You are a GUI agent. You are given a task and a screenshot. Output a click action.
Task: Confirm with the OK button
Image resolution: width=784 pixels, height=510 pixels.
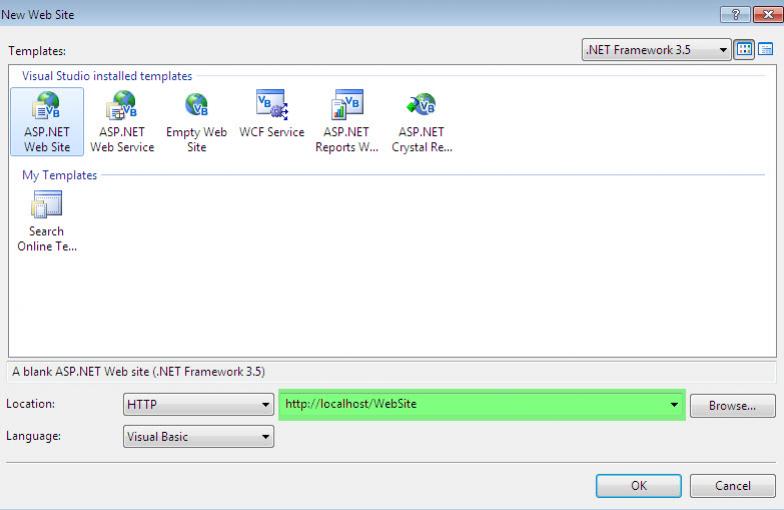(638, 486)
